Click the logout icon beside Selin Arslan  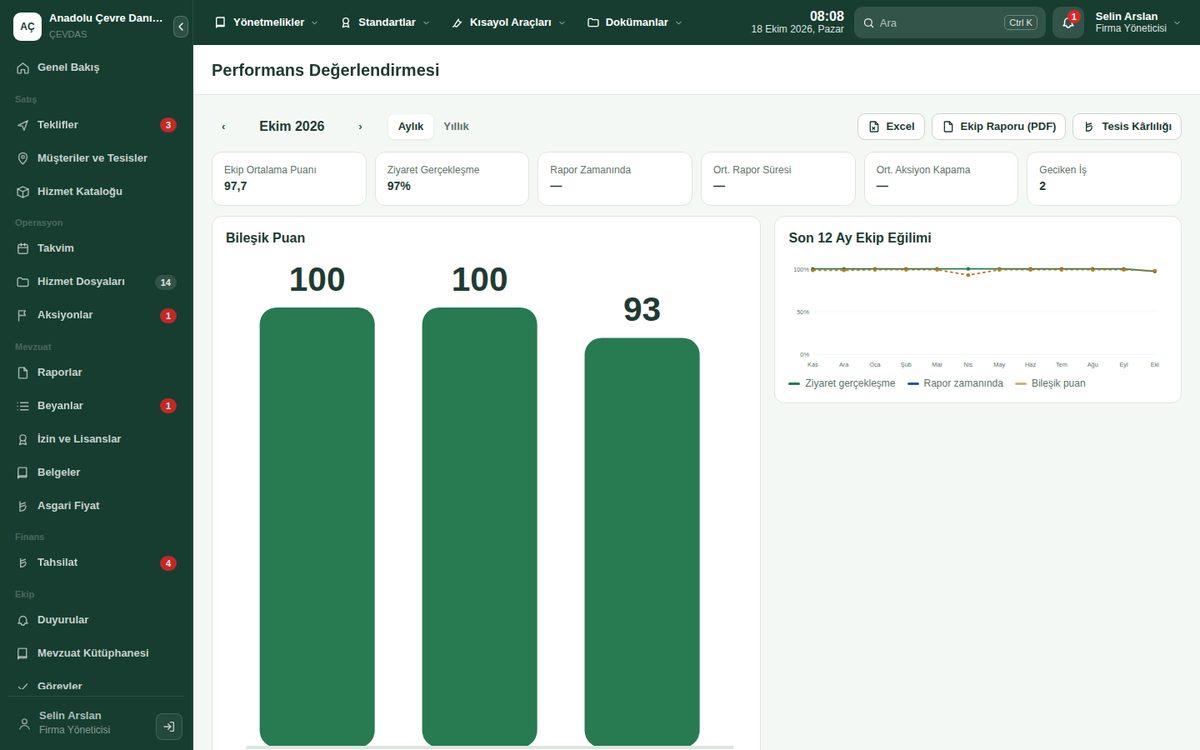pyautogui.click(x=169, y=727)
